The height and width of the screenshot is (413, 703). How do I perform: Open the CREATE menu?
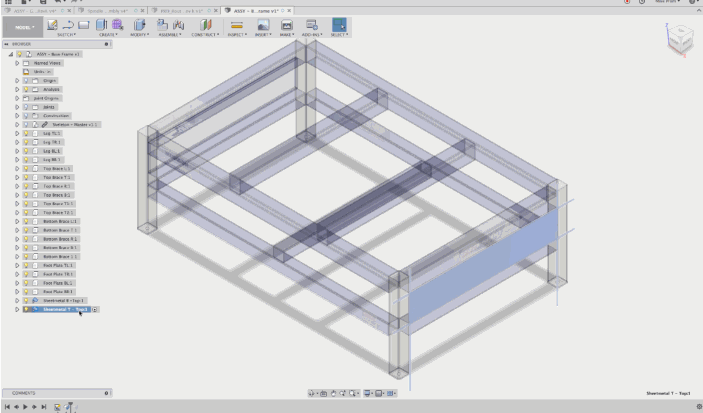click(x=108, y=35)
